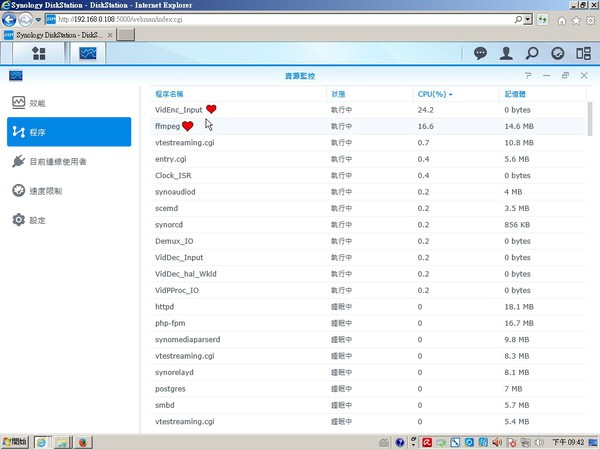This screenshot has width=600, height=450.
Task: Expand the browser address bar dropdown arrow
Action: pos(527,19)
